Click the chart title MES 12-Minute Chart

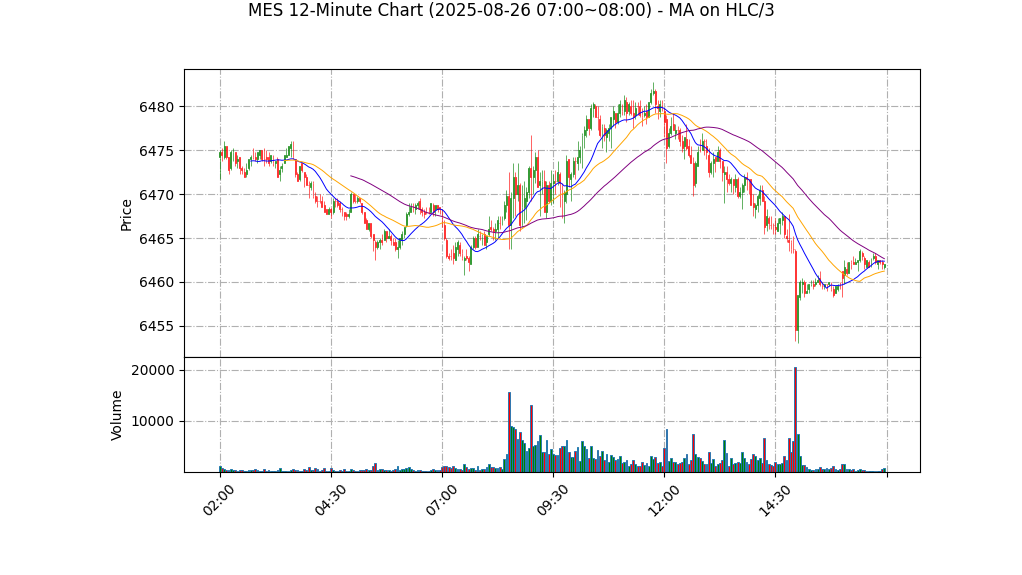[511, 10]
